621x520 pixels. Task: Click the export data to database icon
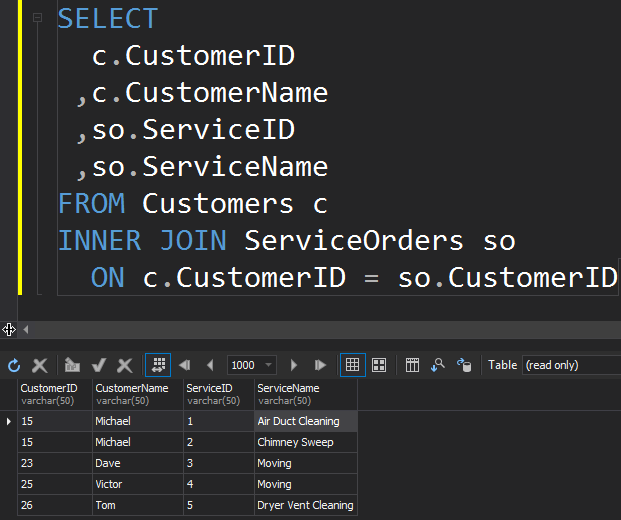pyautogui.click(x=464, y=365)
